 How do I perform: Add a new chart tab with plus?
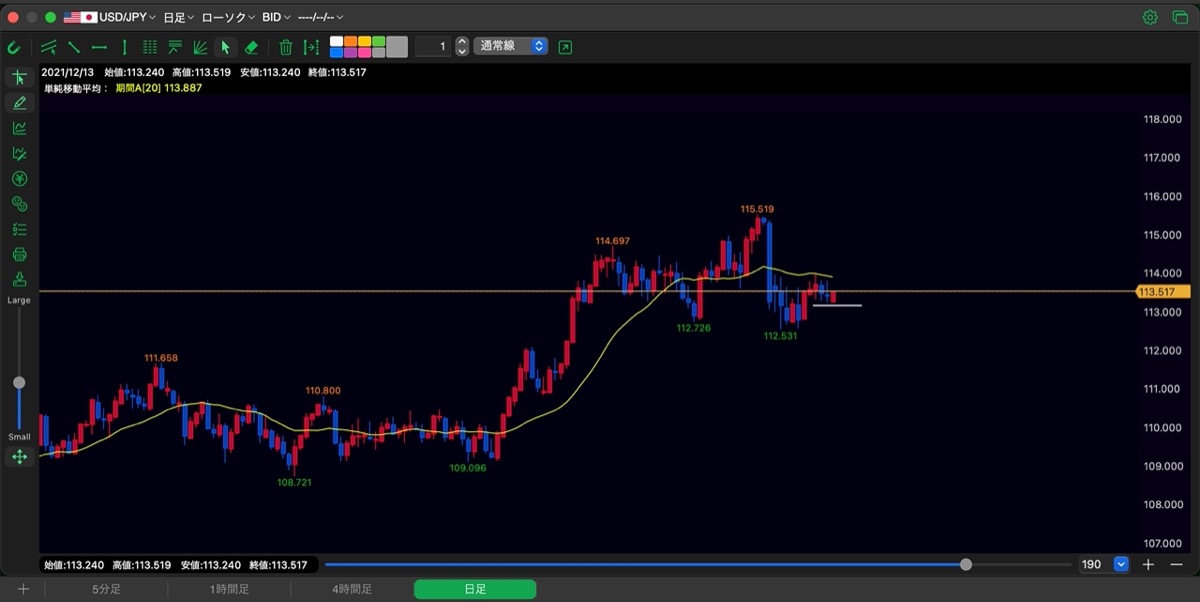tap(23, 589)
